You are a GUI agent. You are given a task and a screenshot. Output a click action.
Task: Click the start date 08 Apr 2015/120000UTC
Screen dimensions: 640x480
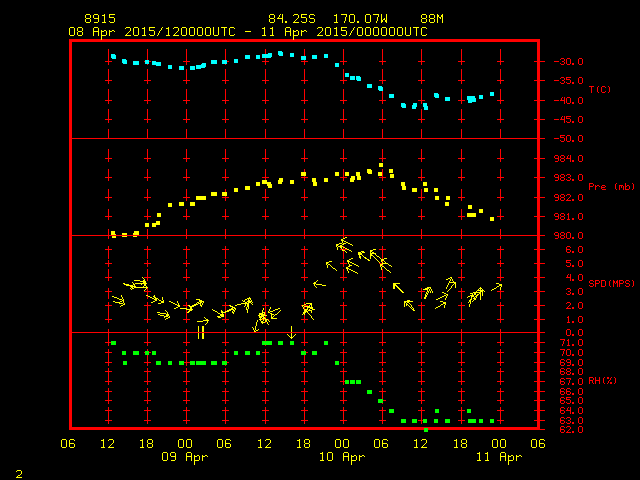(x=152, y=32)
